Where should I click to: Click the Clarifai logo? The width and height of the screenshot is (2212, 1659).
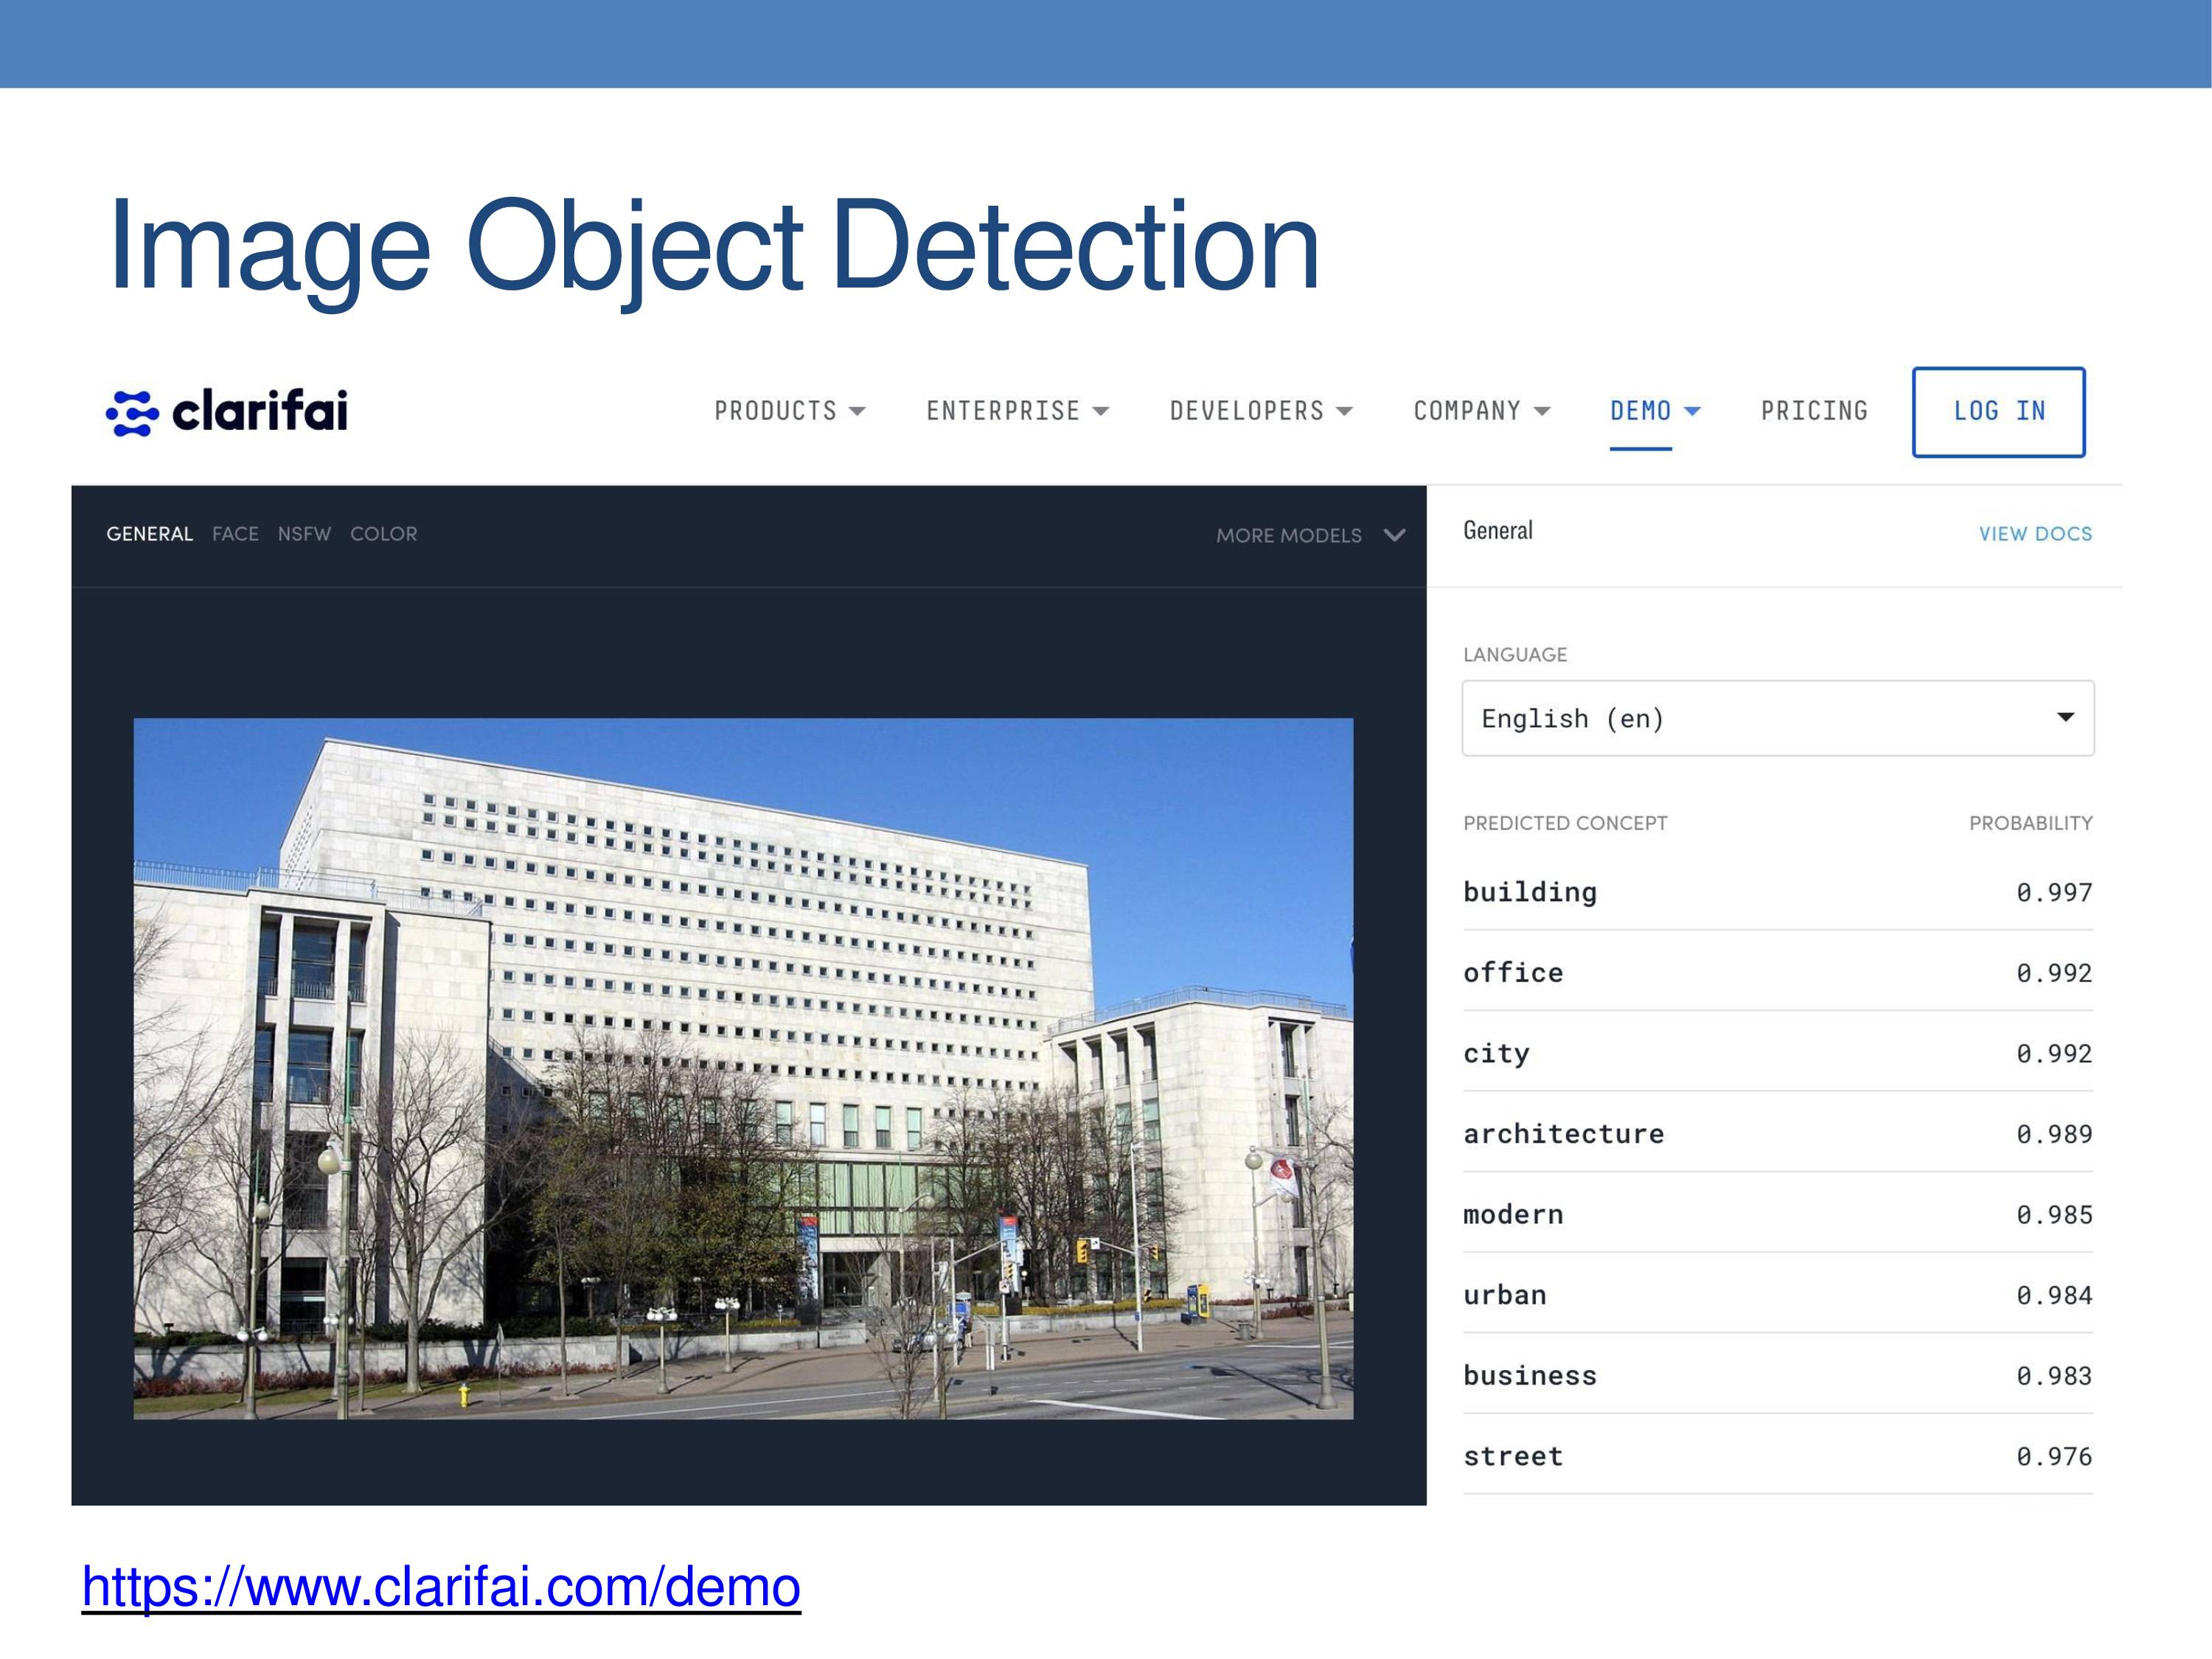point(227,412)
